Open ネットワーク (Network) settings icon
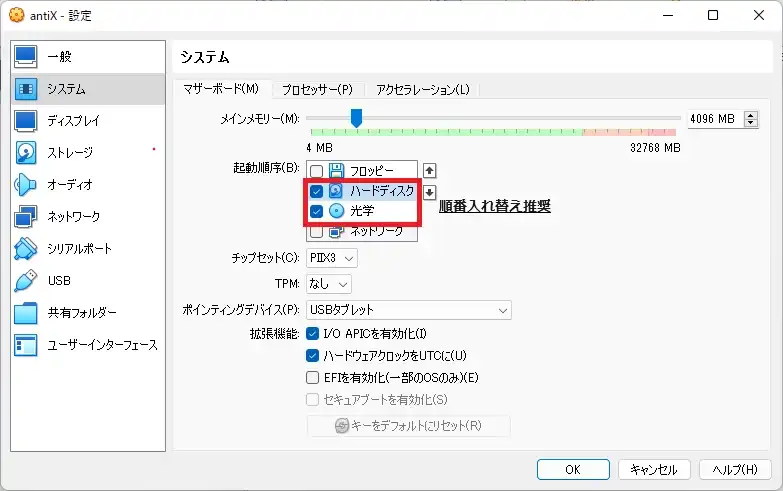The image size is (783, 491). tap(26, 217)
